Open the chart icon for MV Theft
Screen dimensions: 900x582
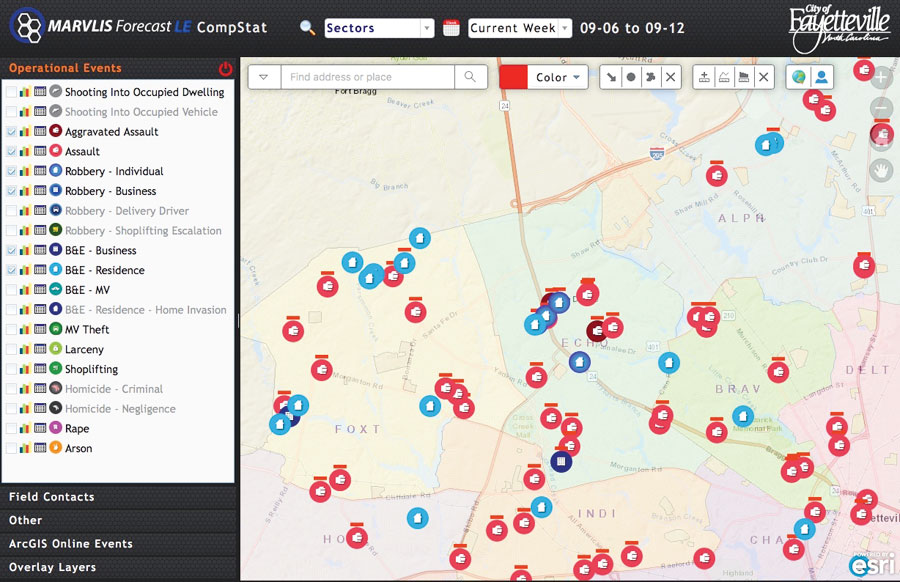pyautogui.click(x=25, y=329)
